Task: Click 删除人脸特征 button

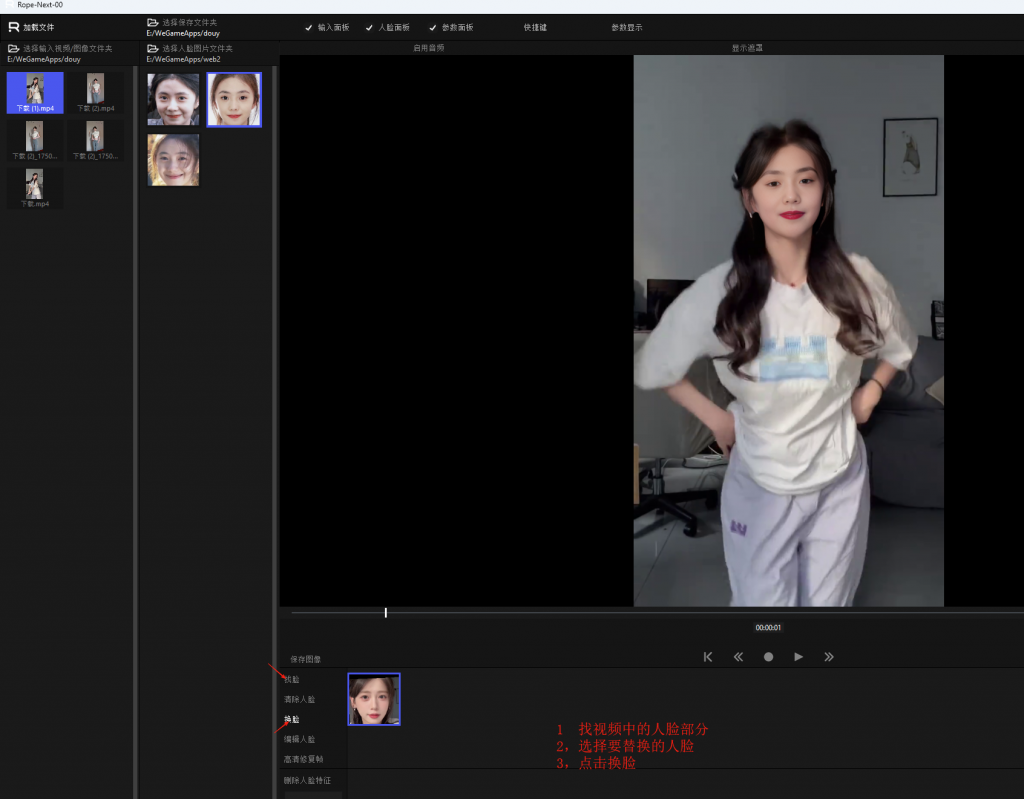Action: tap(307, 780)
